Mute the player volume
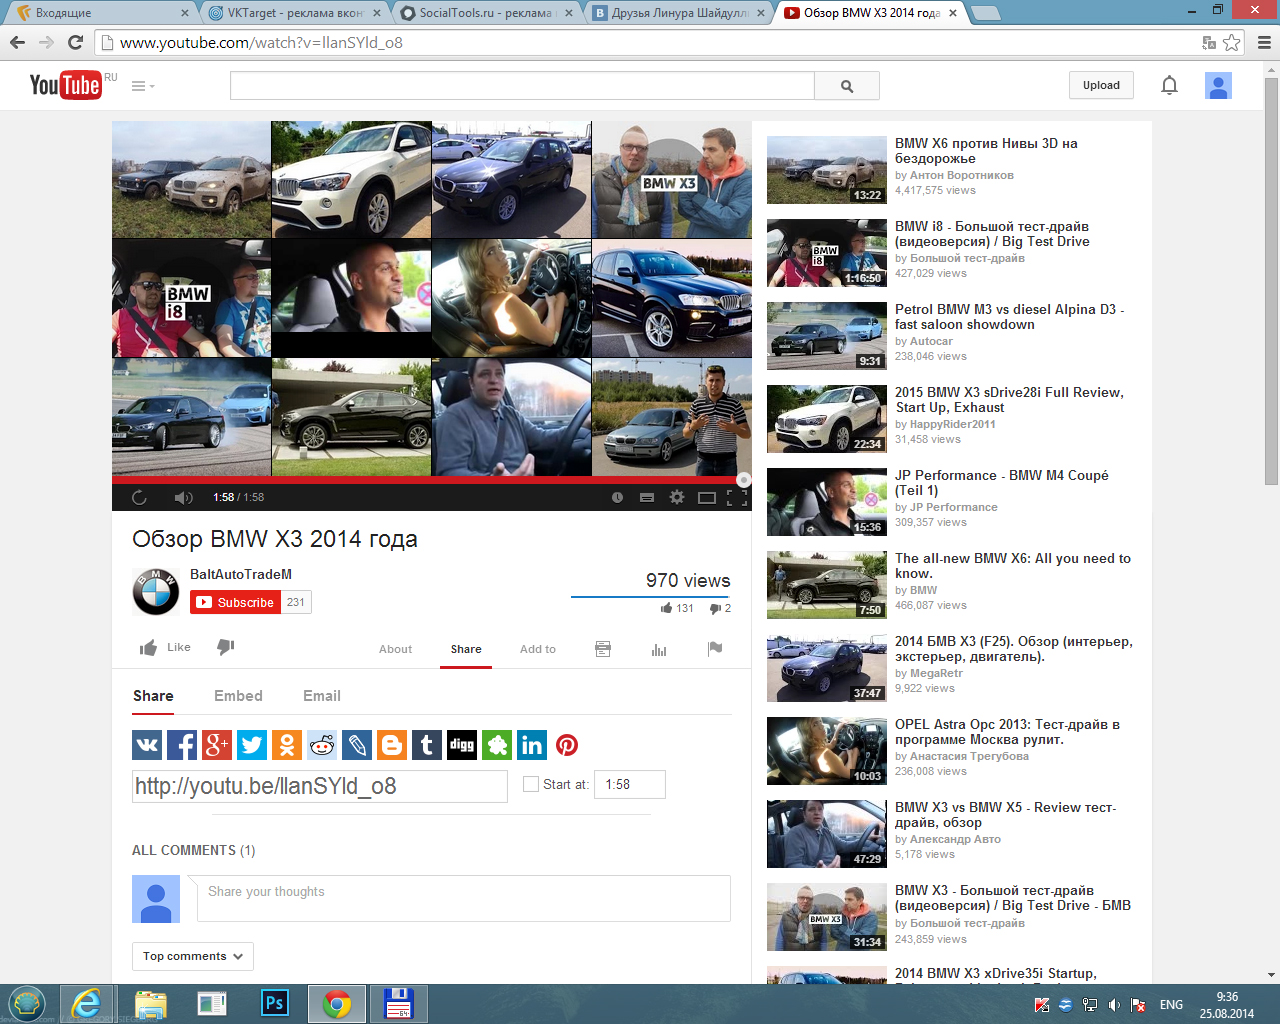This screenshot has height=1024, width=1280. pyautogui.click(x=183, y=497)
